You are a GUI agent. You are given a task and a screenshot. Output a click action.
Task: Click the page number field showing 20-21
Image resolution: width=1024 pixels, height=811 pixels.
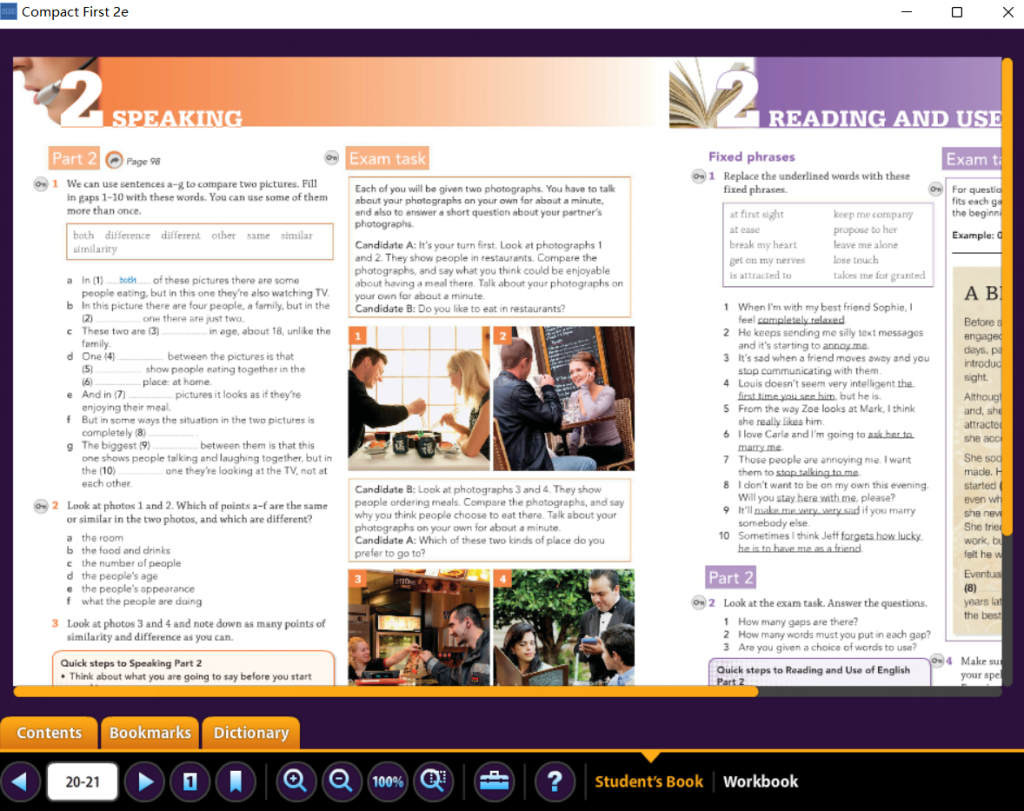coord(82,782)
